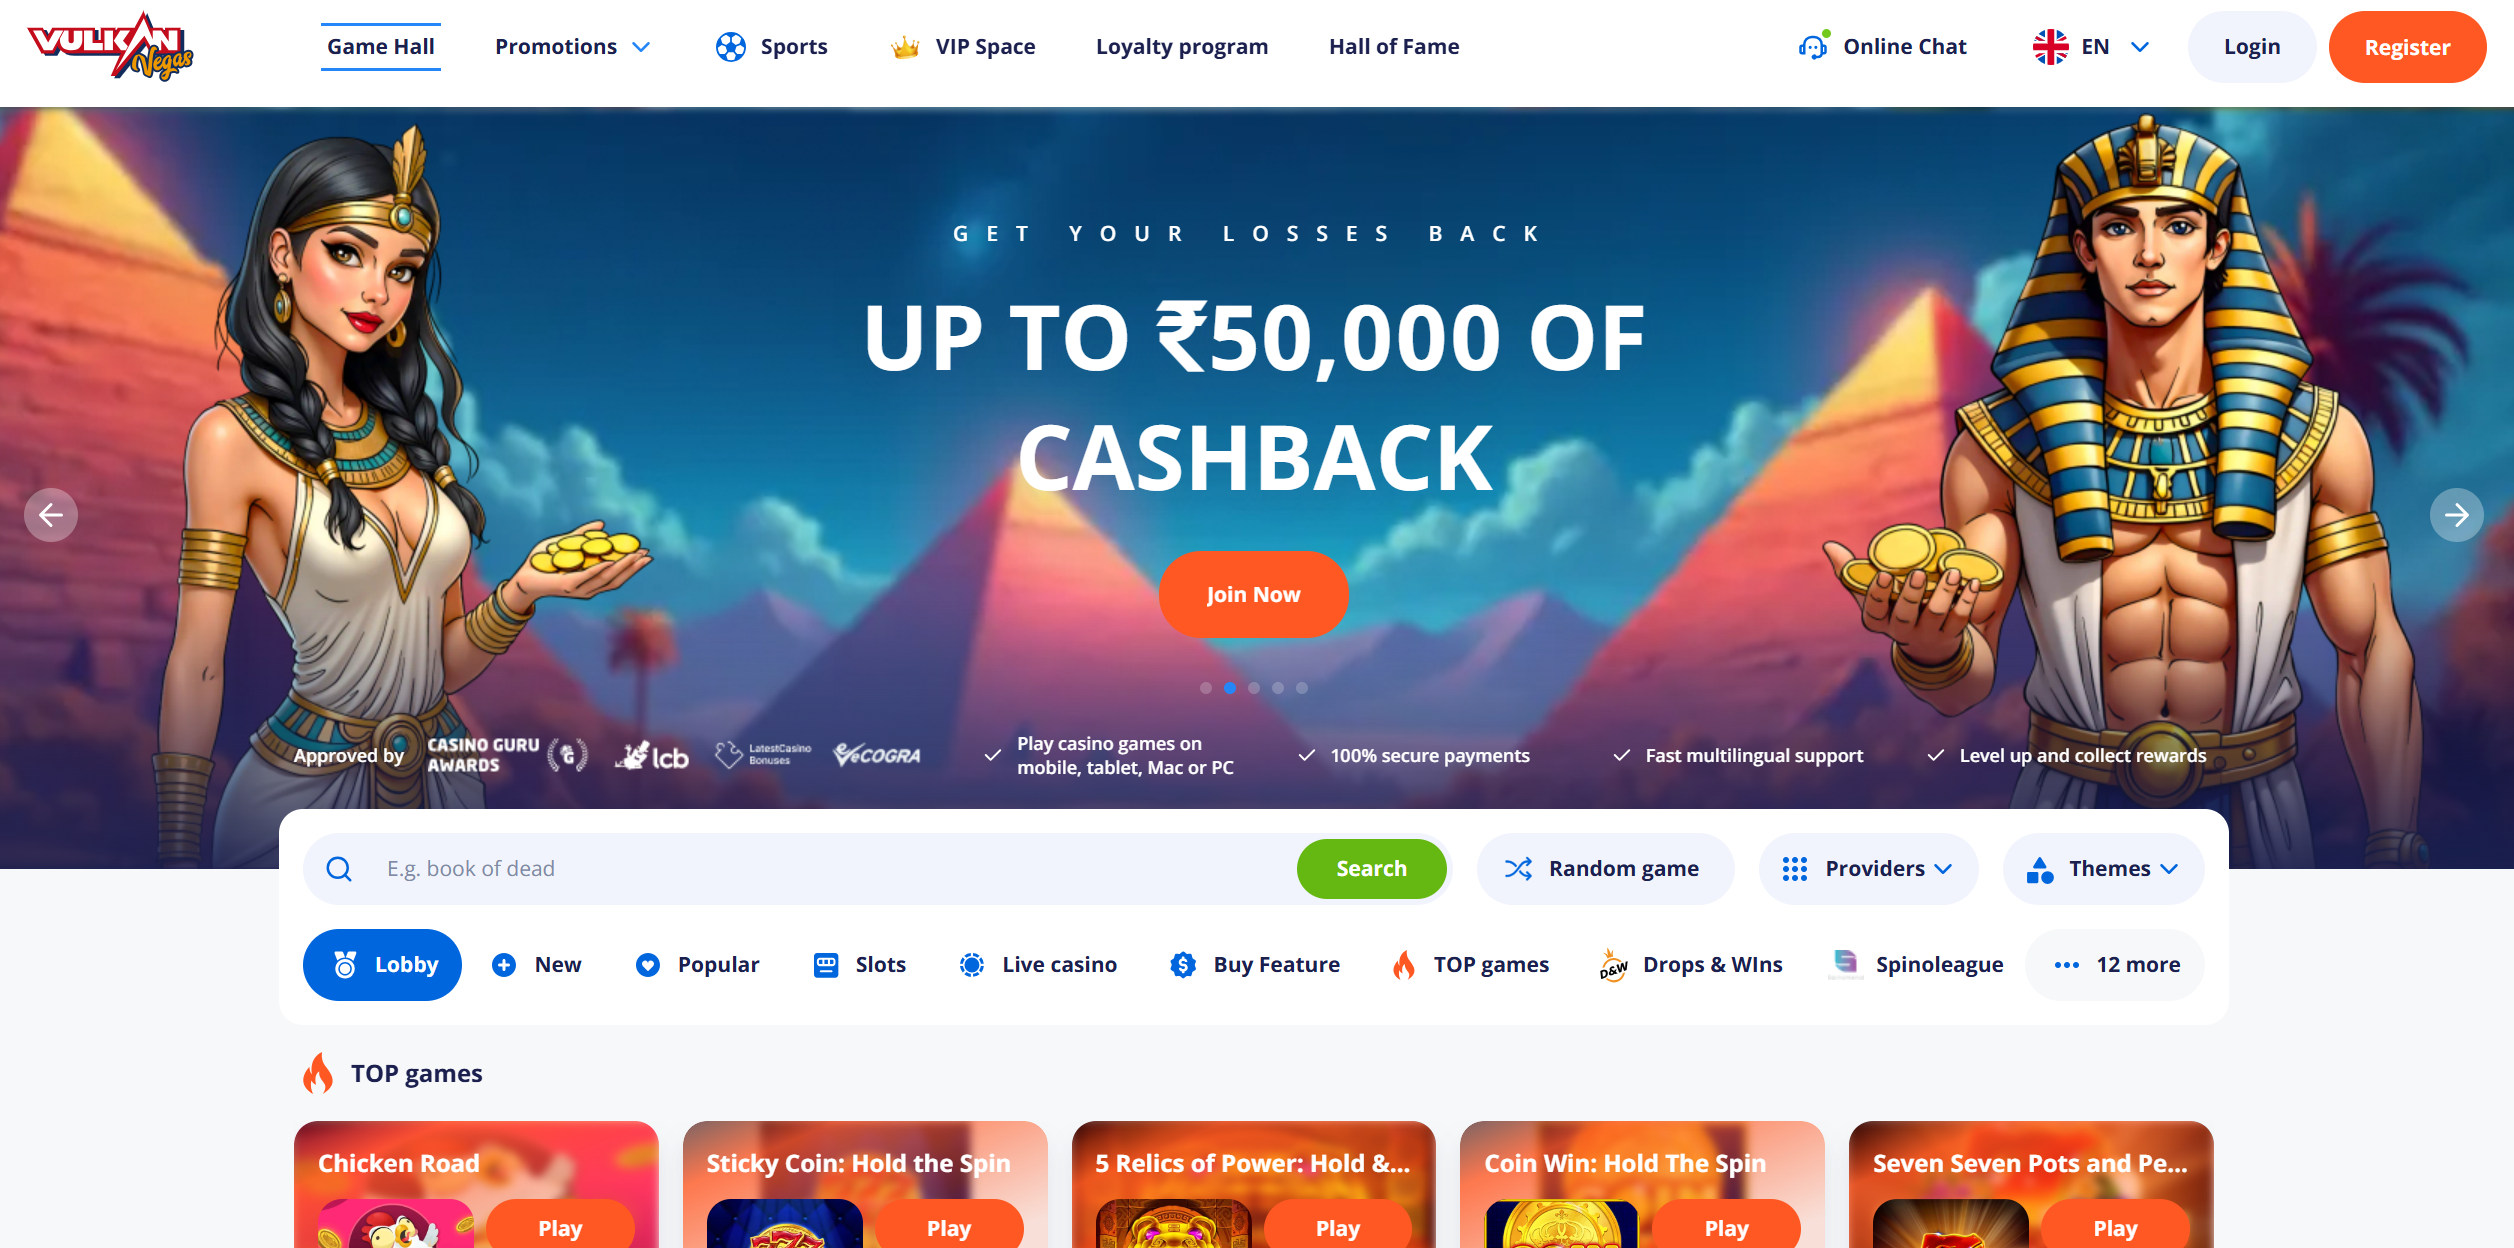Select the last carousel dot

pyautogui.click(x=1302, y=688)
